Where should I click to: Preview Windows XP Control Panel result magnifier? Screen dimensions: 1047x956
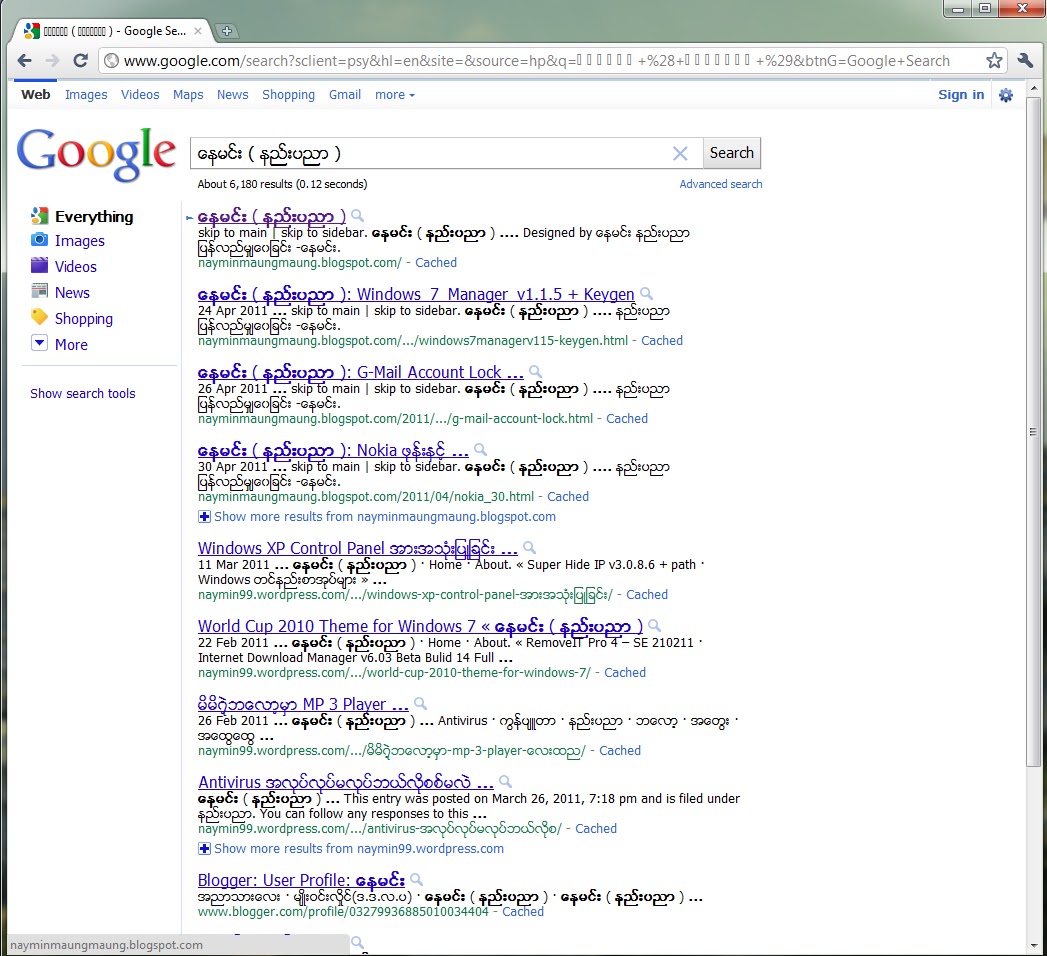coord(530,548)
